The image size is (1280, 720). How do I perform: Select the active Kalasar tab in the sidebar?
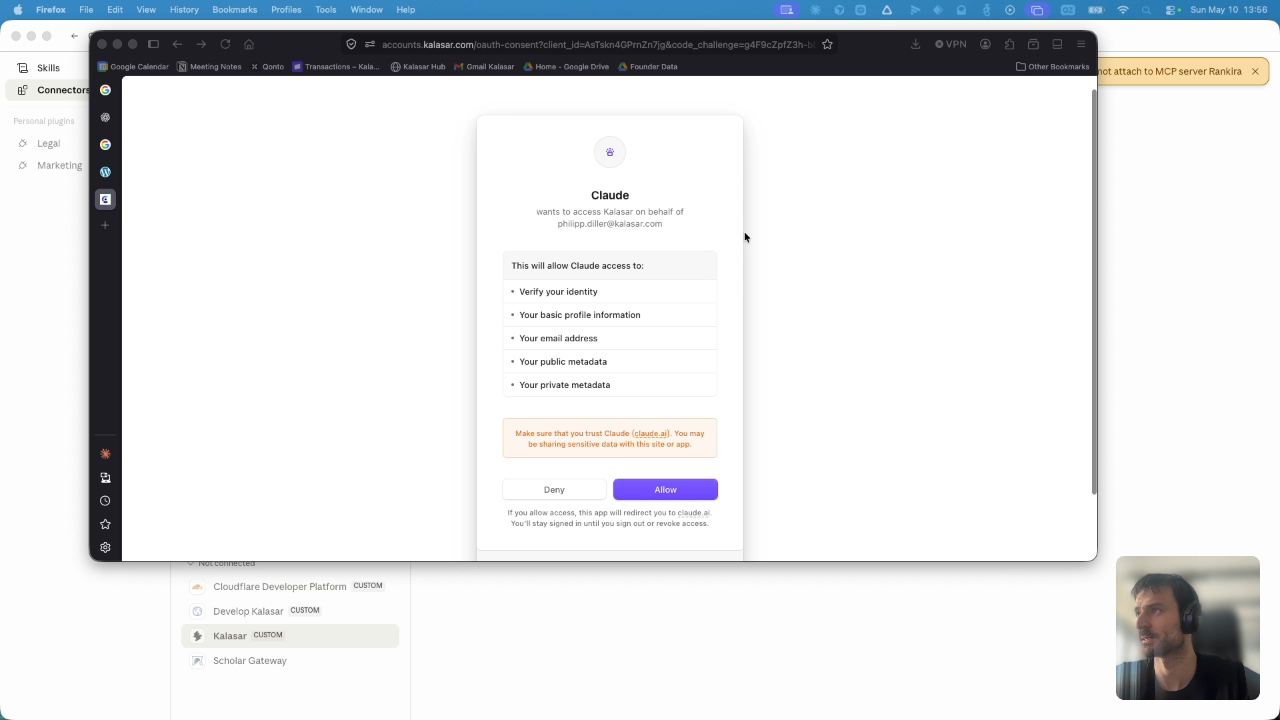(x=105, y=199)
